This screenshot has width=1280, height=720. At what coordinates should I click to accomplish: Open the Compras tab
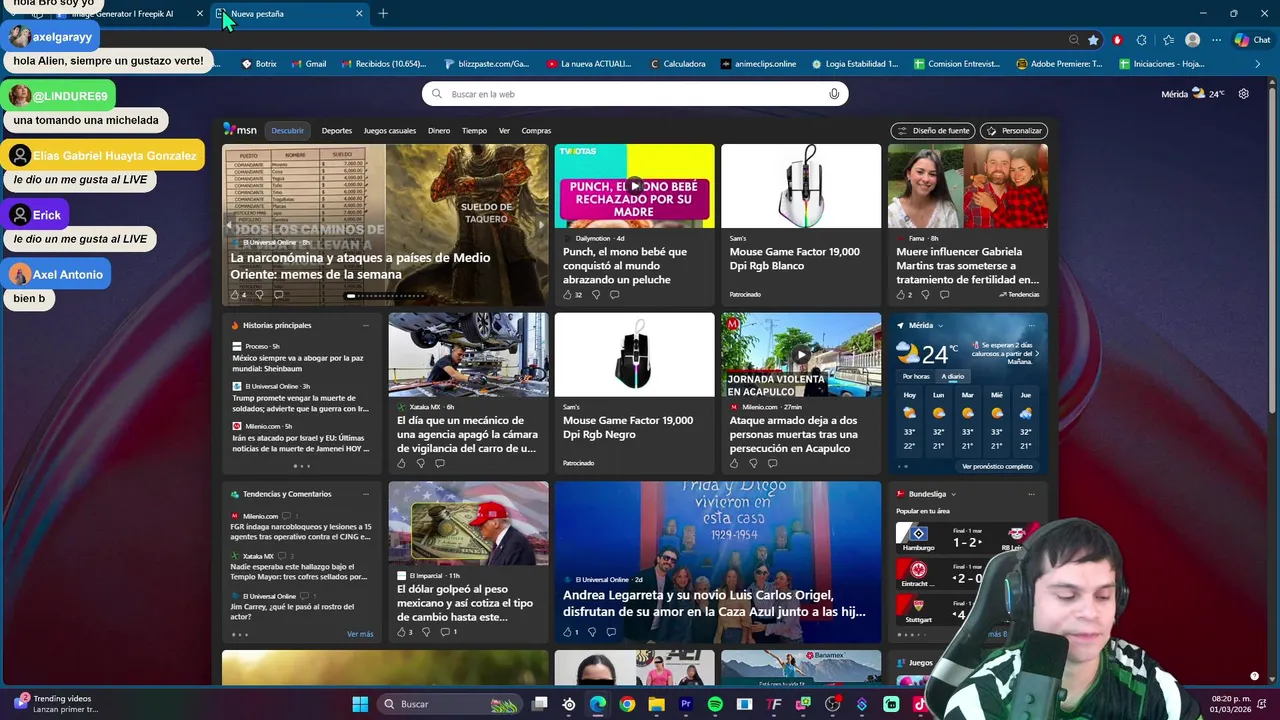coord(536,130)
